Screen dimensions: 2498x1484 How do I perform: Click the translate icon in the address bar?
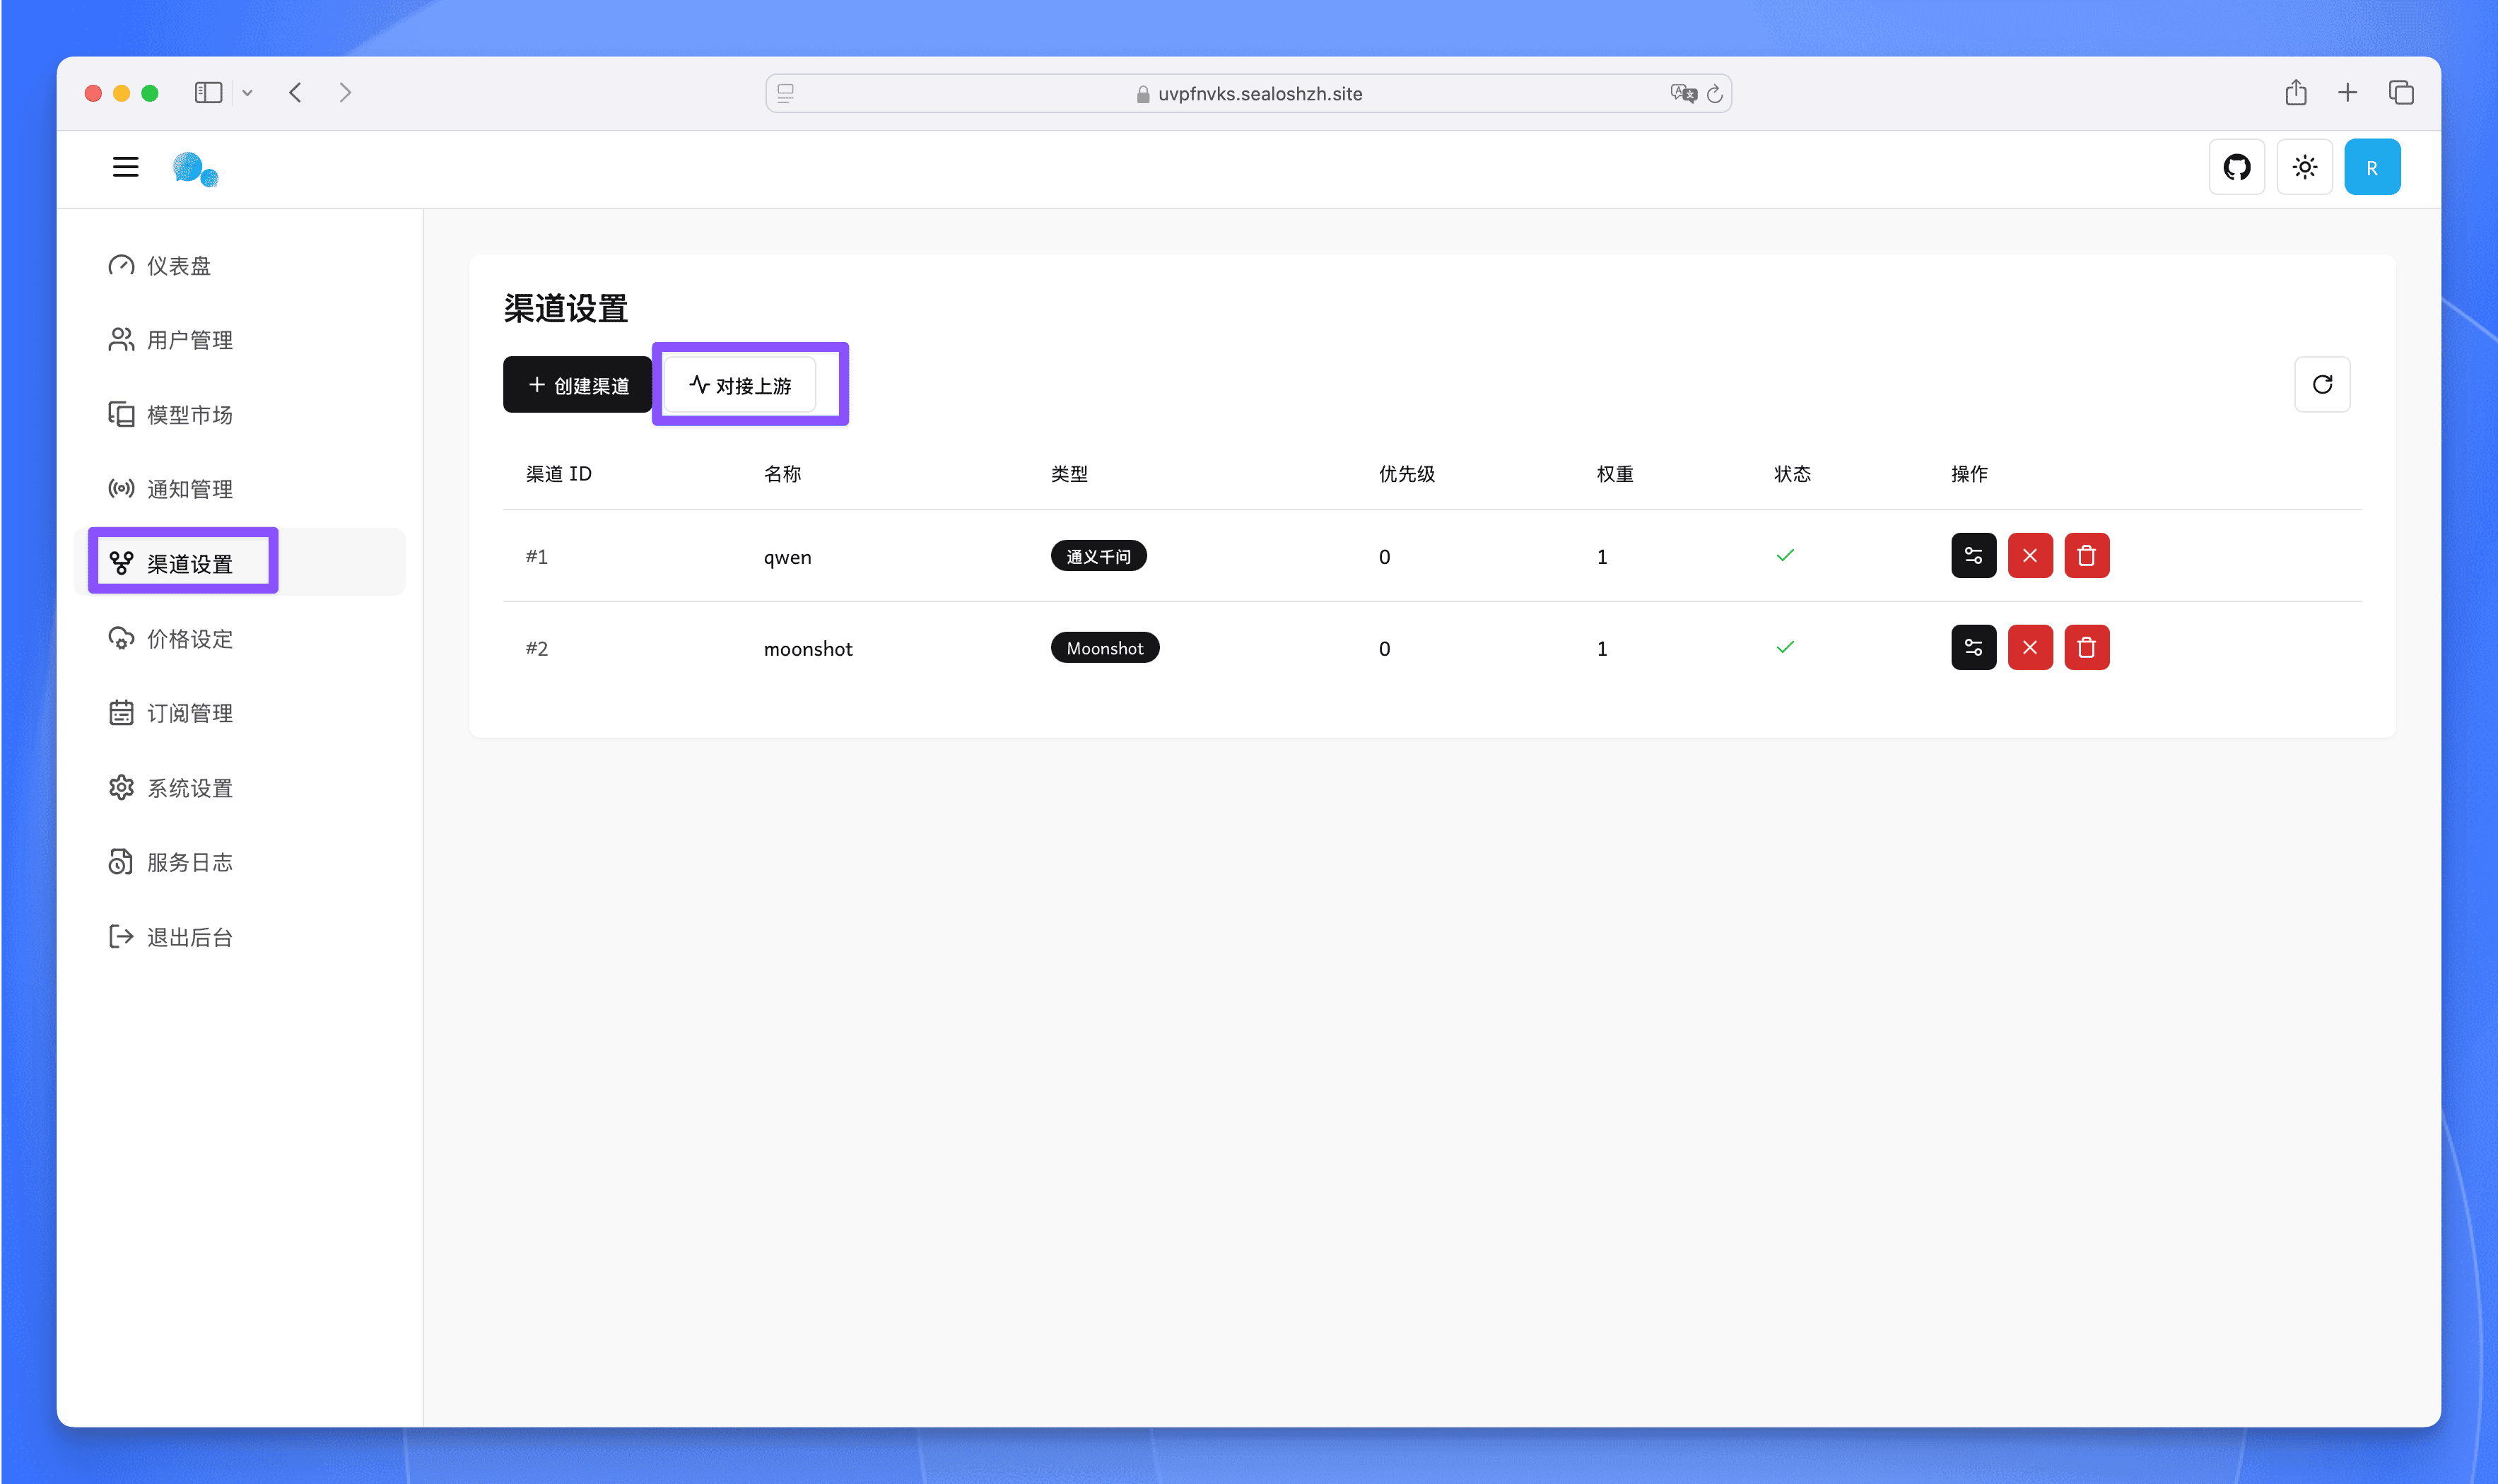click(x=1683, y=93)
